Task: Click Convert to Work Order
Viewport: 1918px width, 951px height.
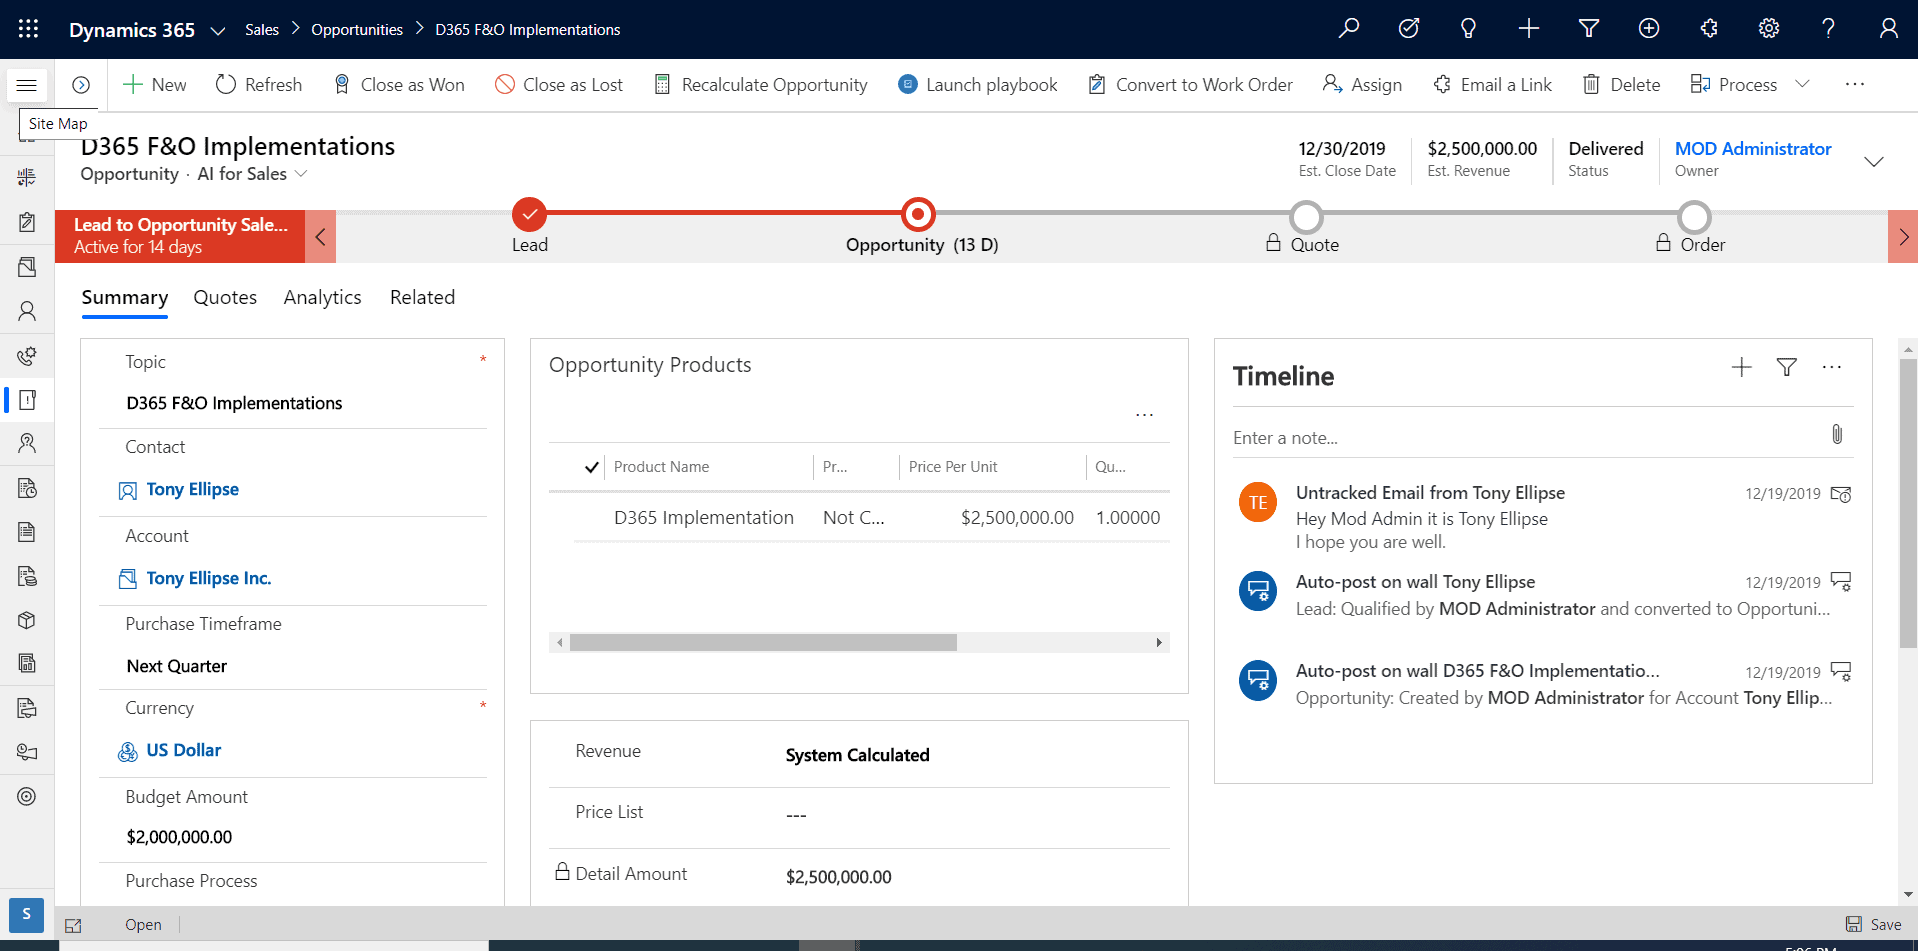Action: [1190, 85]
